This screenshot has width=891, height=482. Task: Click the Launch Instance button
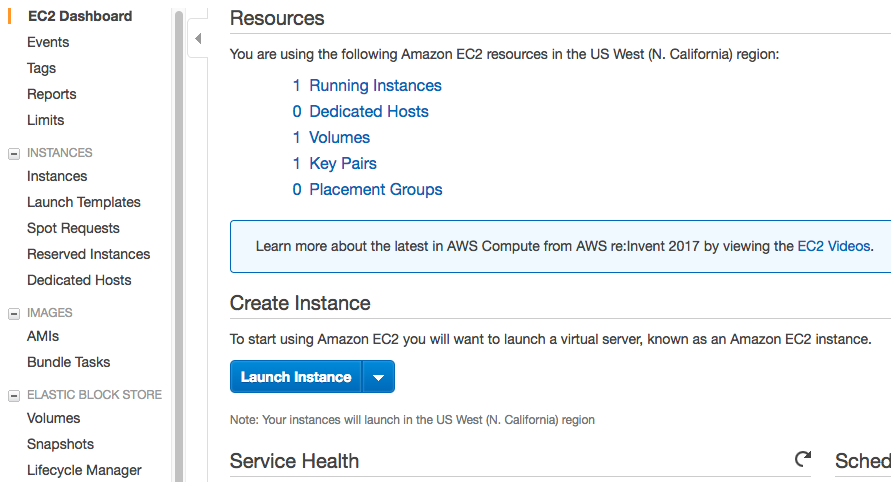296,377
